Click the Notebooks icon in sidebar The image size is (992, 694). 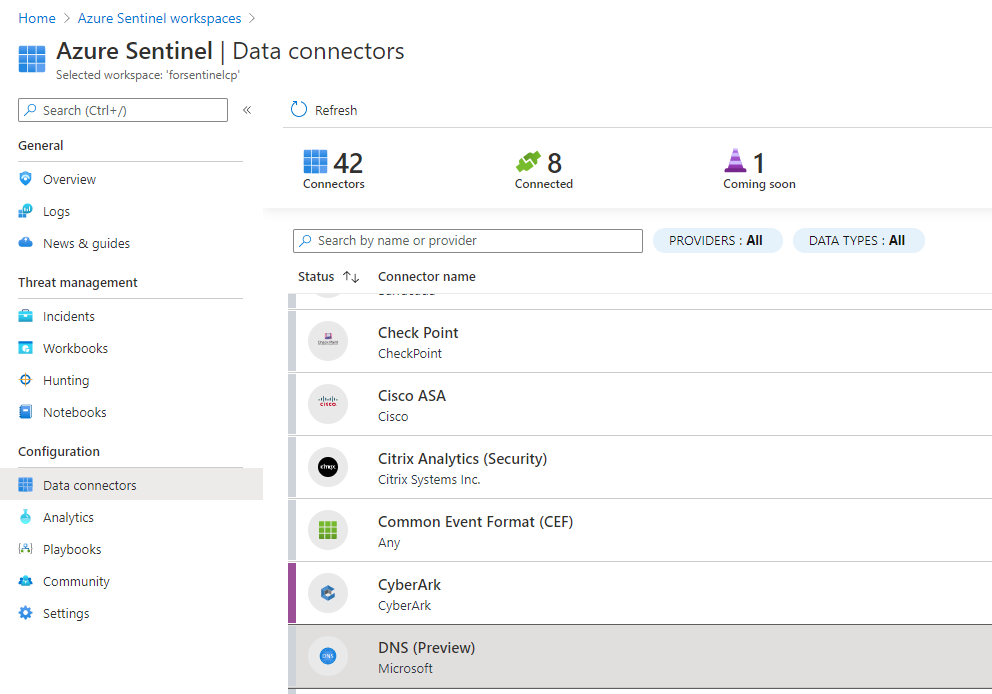(25, 412)
